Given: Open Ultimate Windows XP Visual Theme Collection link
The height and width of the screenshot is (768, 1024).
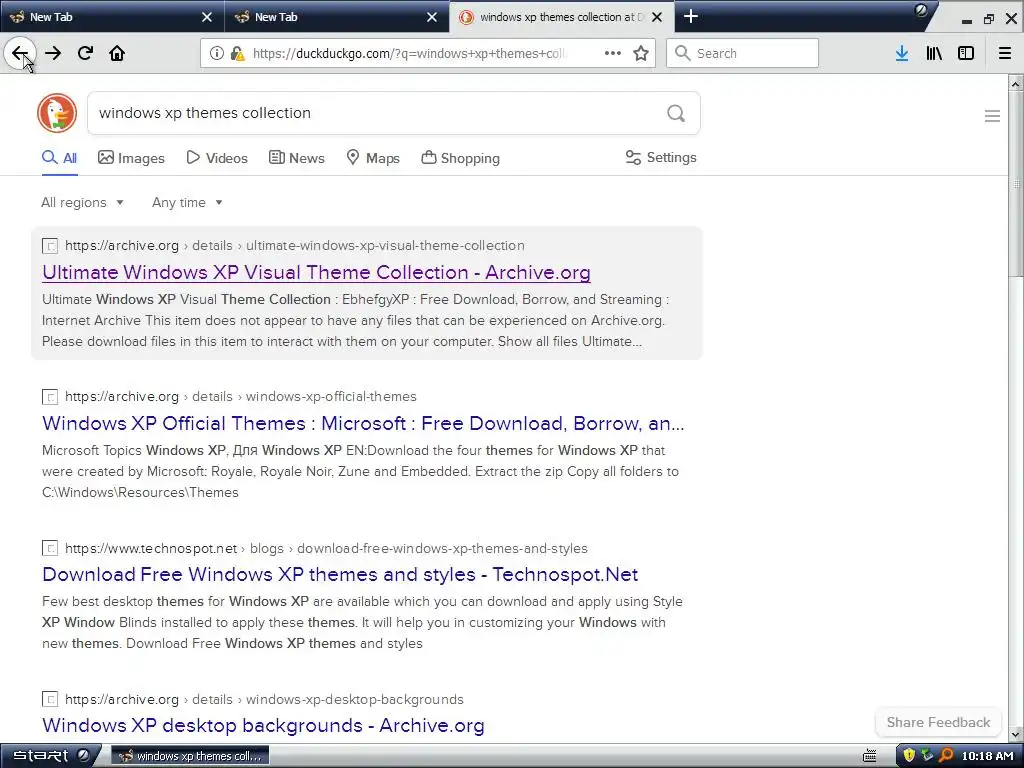Looking at the screenshot, I should tap(316, 272).
